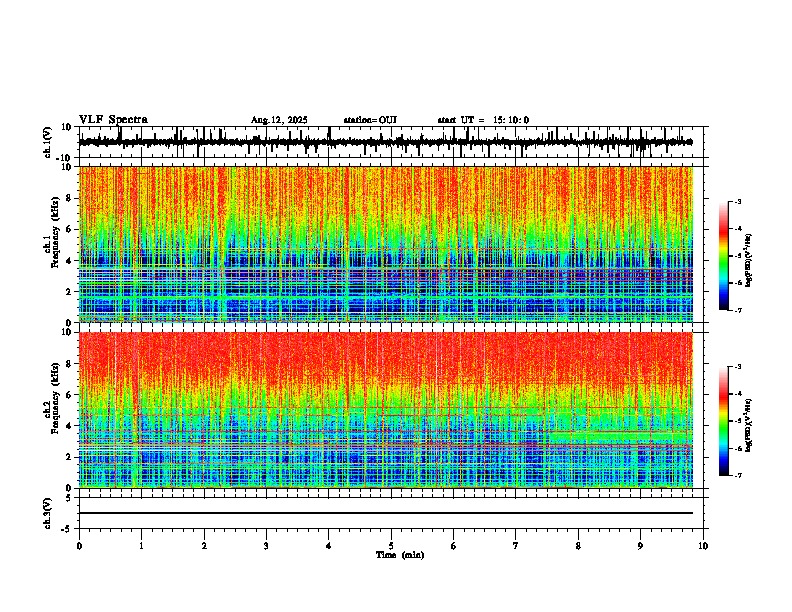Click the '-3' label on ch.1 color bar
792x612 pixels.
click(x=737, y=202)
